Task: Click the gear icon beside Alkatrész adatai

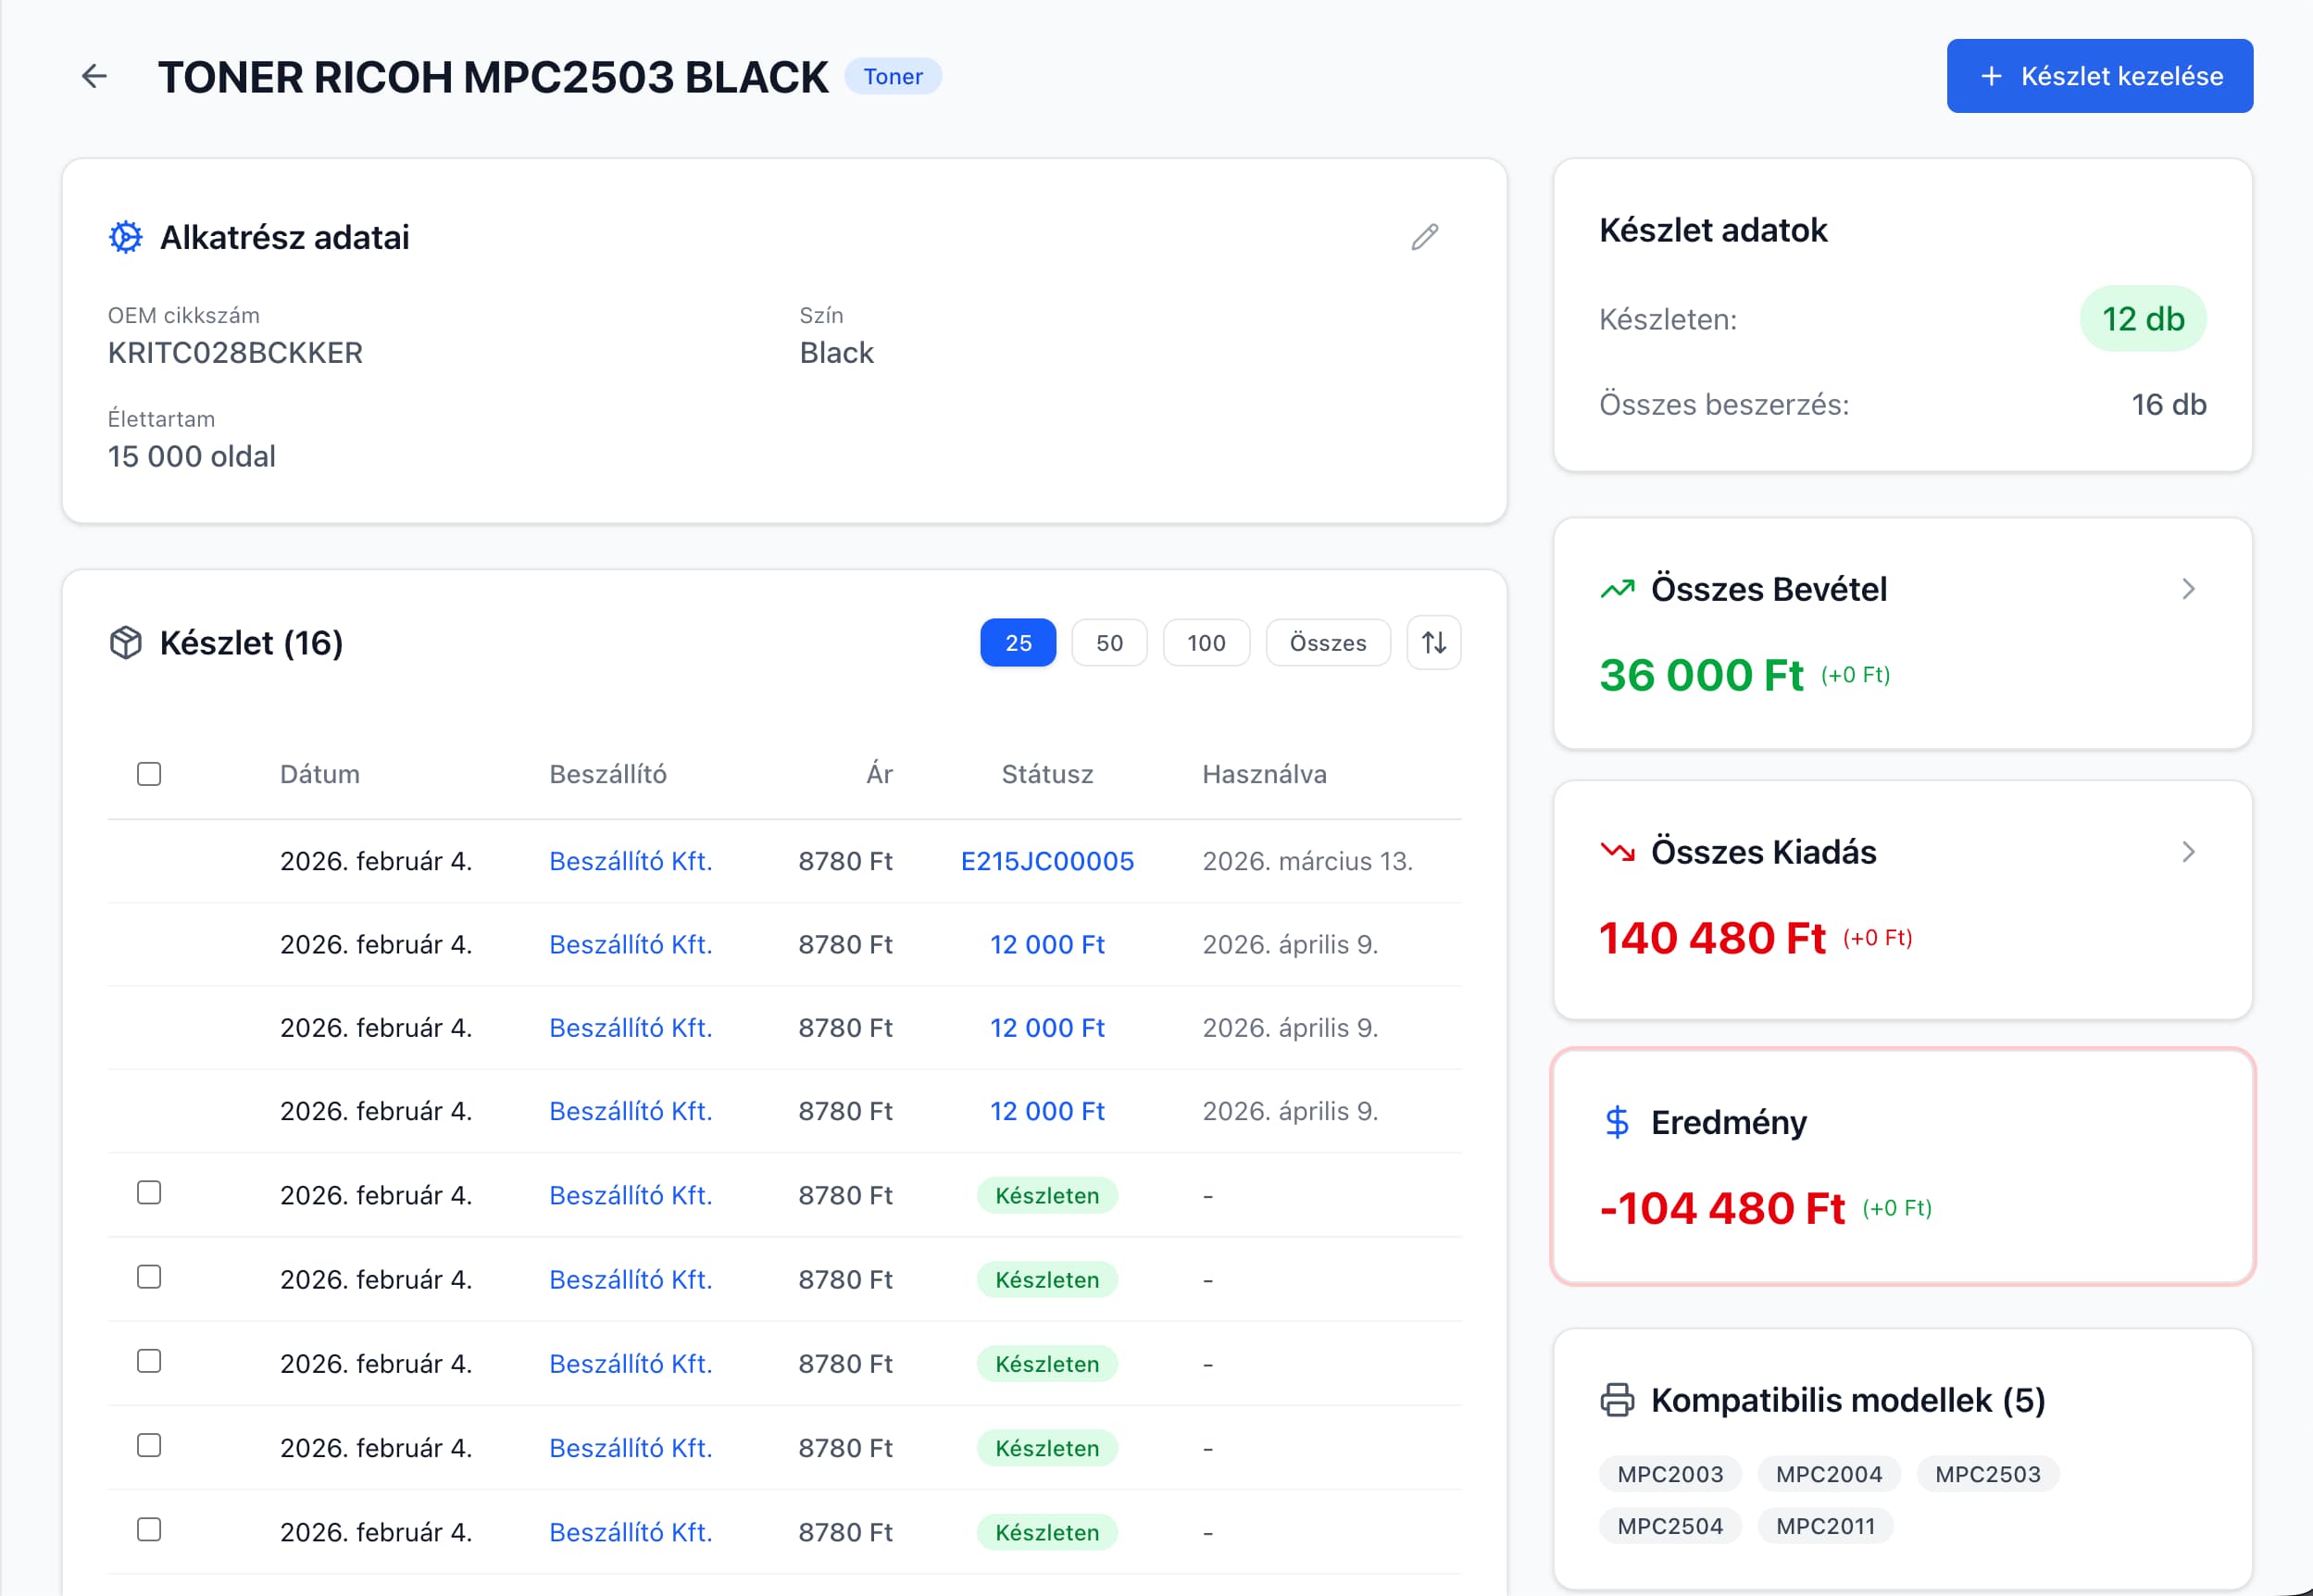Action: tap(125, 237)
